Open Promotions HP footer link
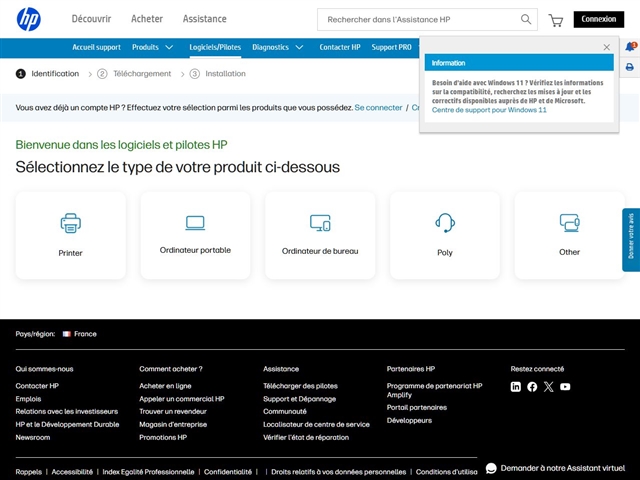This screenshot has width=640, height=480. (x=163, y=438)
